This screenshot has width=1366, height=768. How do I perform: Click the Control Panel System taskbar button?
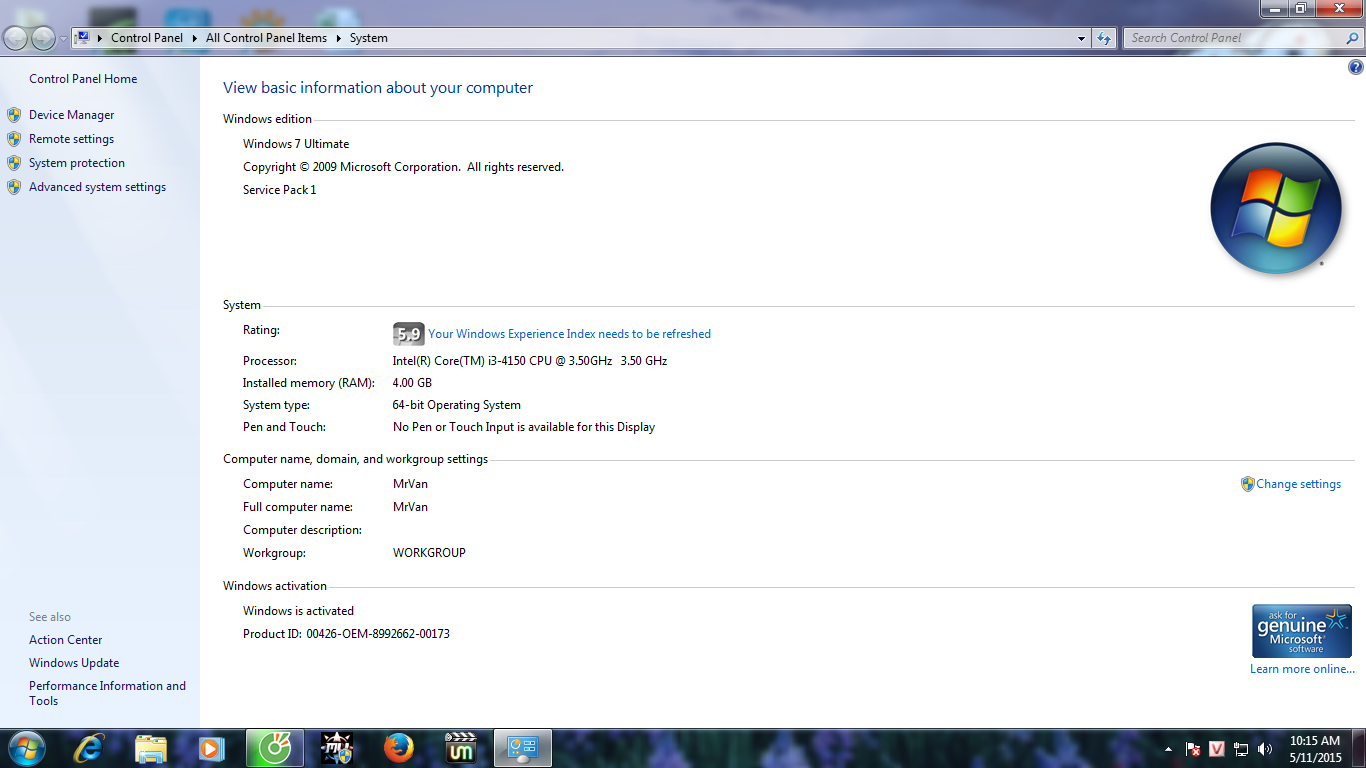point(523,748)
